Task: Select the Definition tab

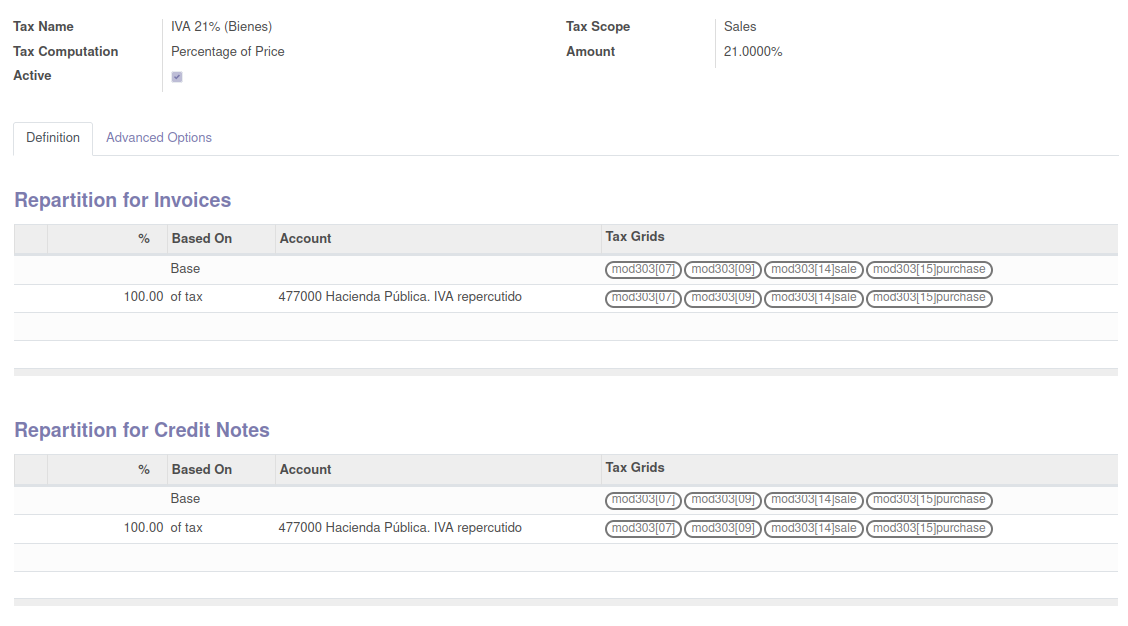Action: [53, 138]
